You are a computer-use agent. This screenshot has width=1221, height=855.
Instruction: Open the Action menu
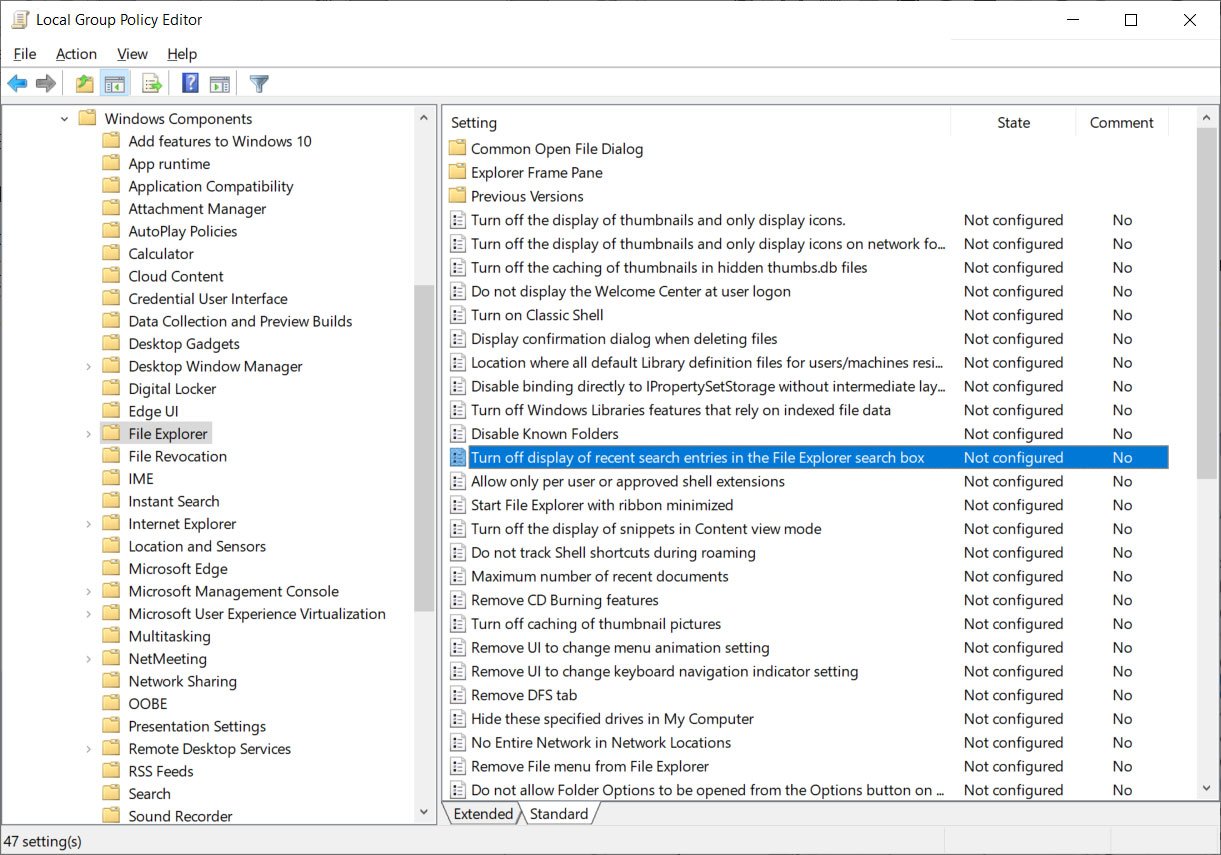coord(76,53)
